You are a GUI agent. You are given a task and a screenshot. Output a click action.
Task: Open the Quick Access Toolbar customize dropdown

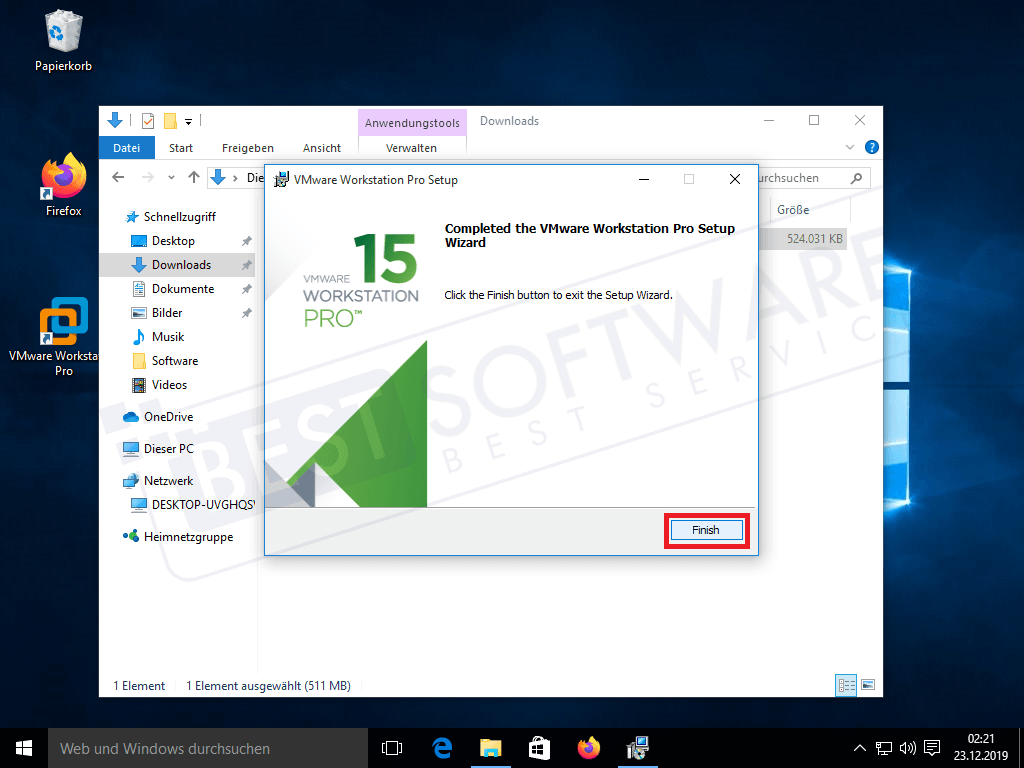(x=187, y=120)
